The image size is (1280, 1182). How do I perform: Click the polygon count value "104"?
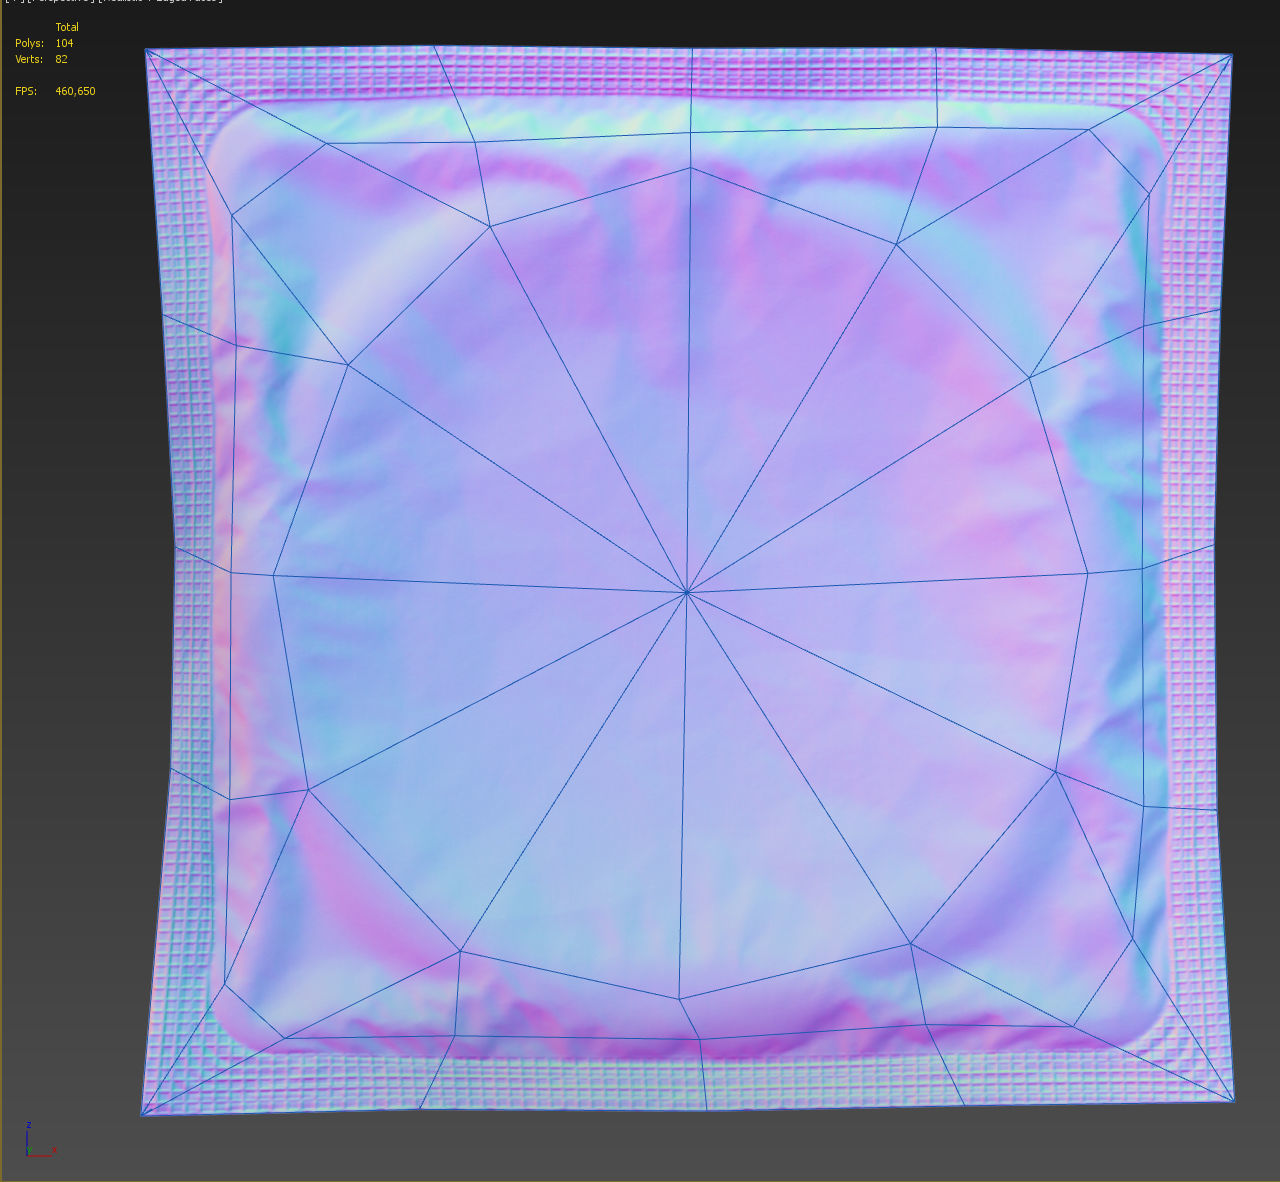tap(64, 43)
